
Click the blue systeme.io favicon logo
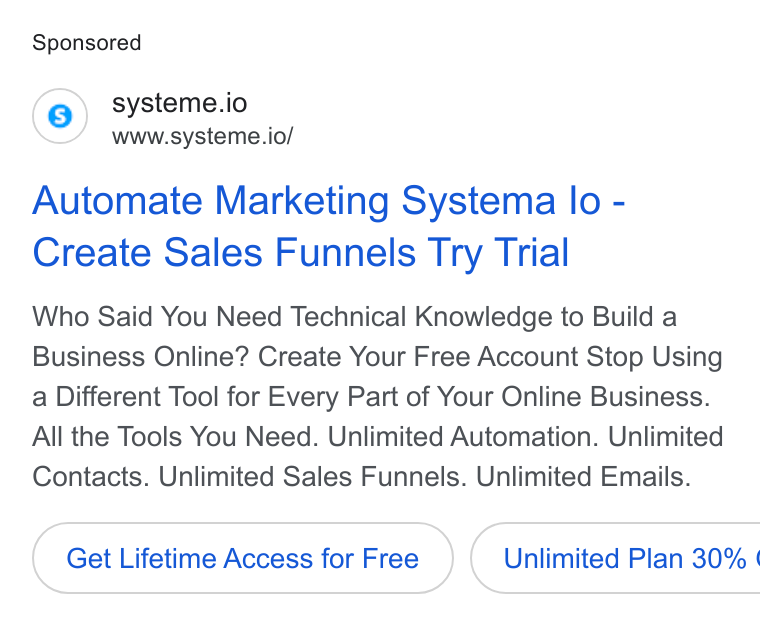(x=60, y=116)
